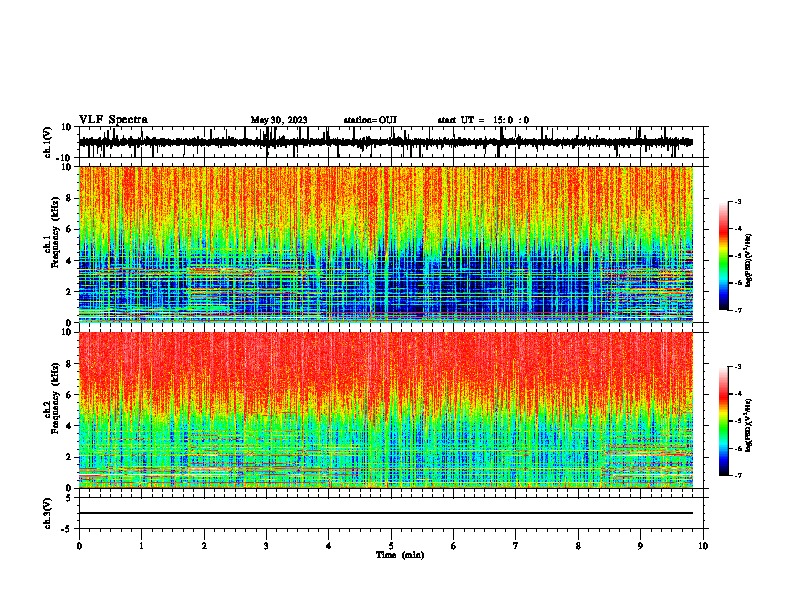Click the "10" tick on the Time axis
Image resolution: width=792 pixels, height=612 pixels.
(x=703, y=546)
